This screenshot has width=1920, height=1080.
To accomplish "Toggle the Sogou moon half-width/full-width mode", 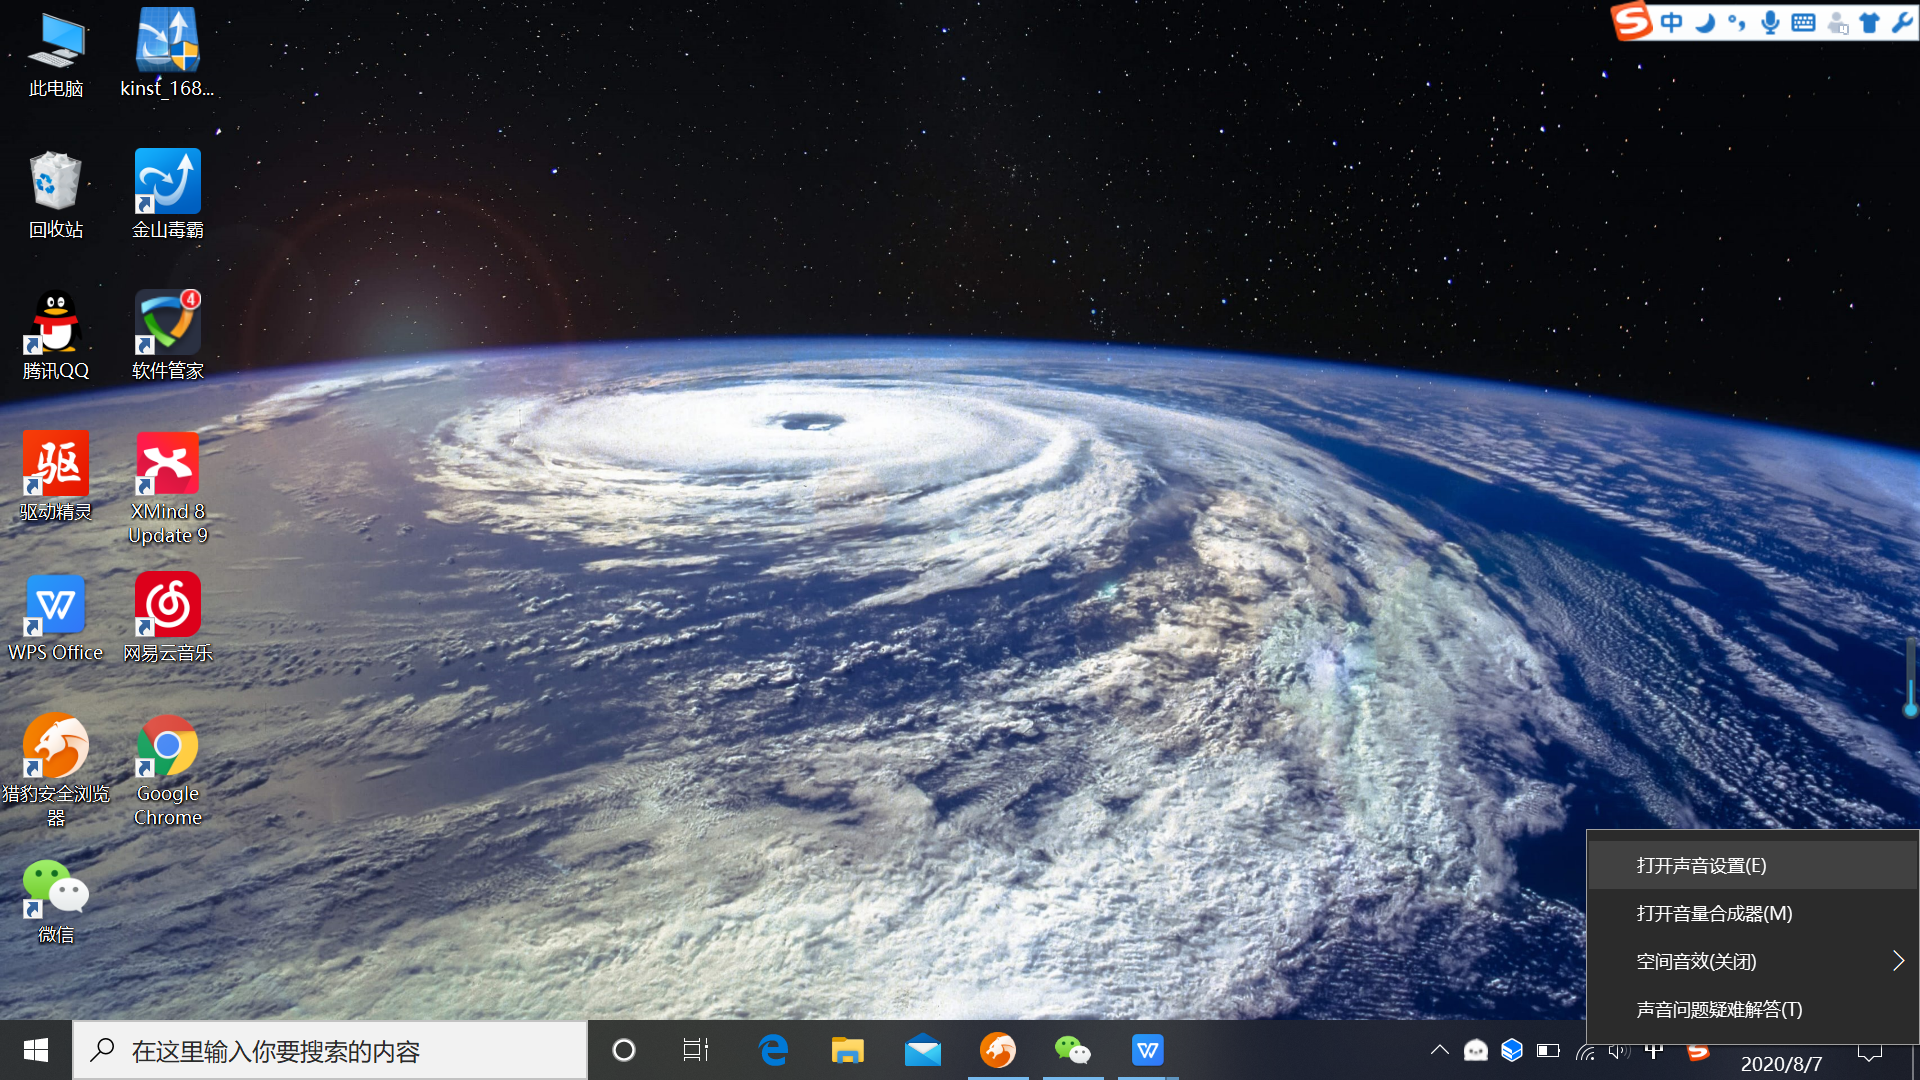I will tap(1706, 22).
